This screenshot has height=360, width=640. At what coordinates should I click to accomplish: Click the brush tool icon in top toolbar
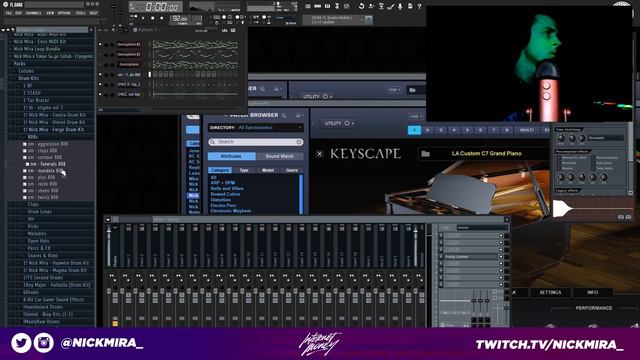[391, 6]
